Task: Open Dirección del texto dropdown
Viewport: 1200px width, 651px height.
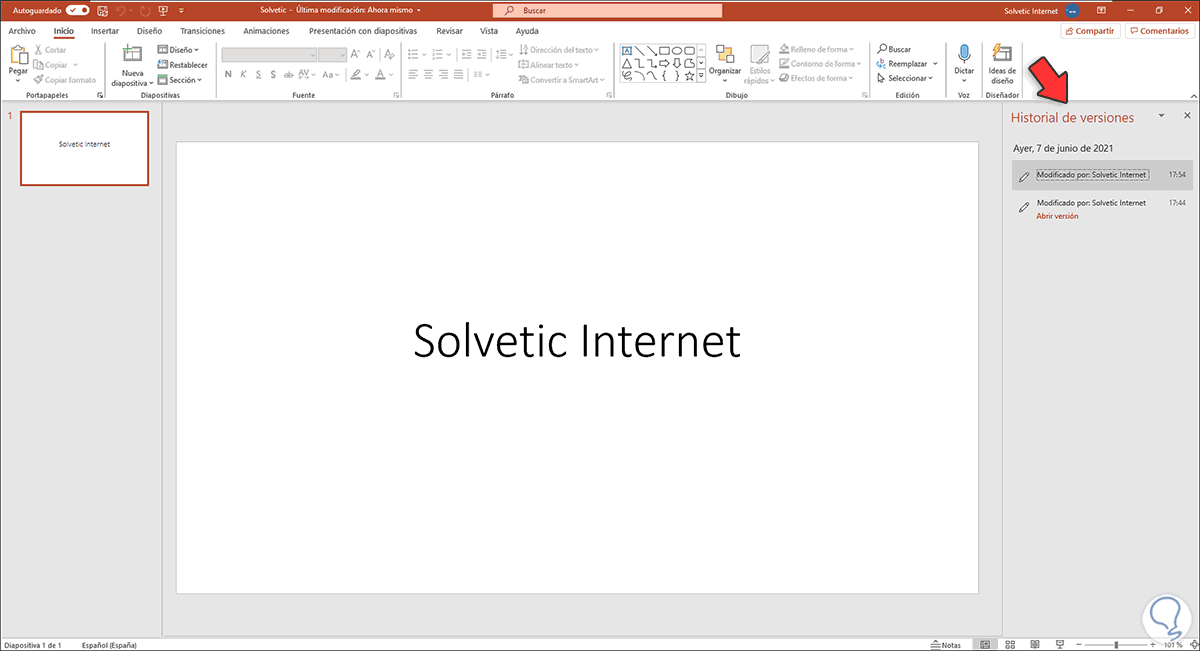Action: (558, 49)
